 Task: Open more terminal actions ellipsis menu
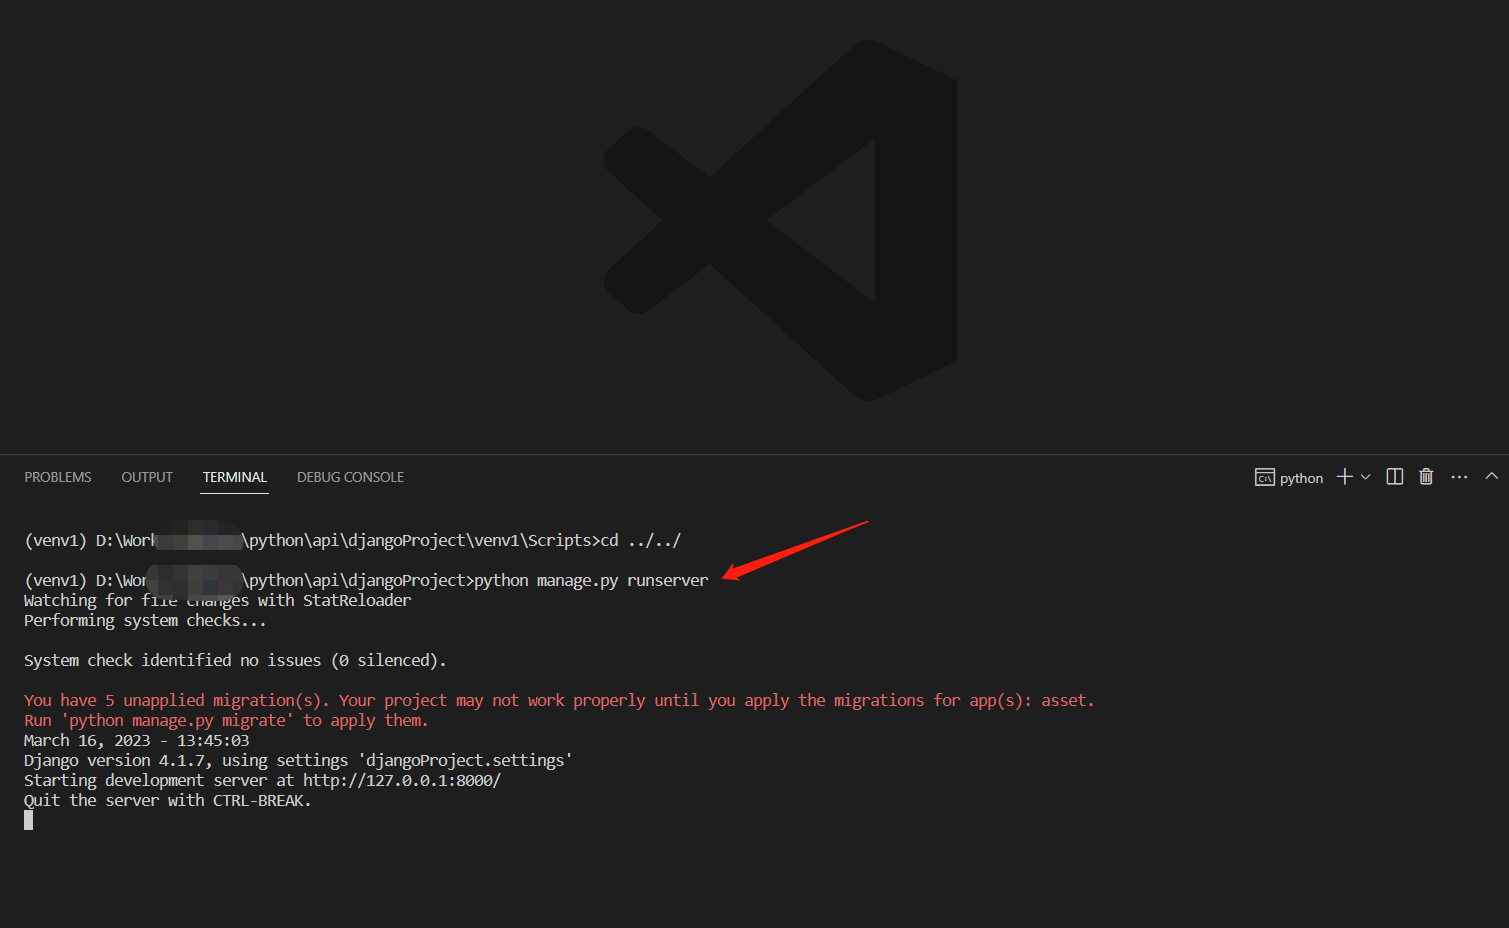click(x=1459, y=477)
